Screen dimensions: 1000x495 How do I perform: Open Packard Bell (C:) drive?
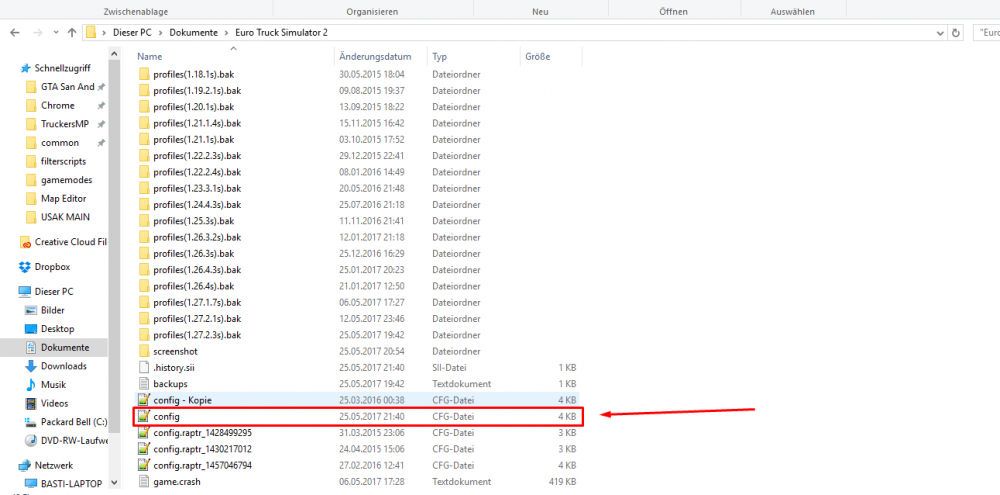point(71,422)
